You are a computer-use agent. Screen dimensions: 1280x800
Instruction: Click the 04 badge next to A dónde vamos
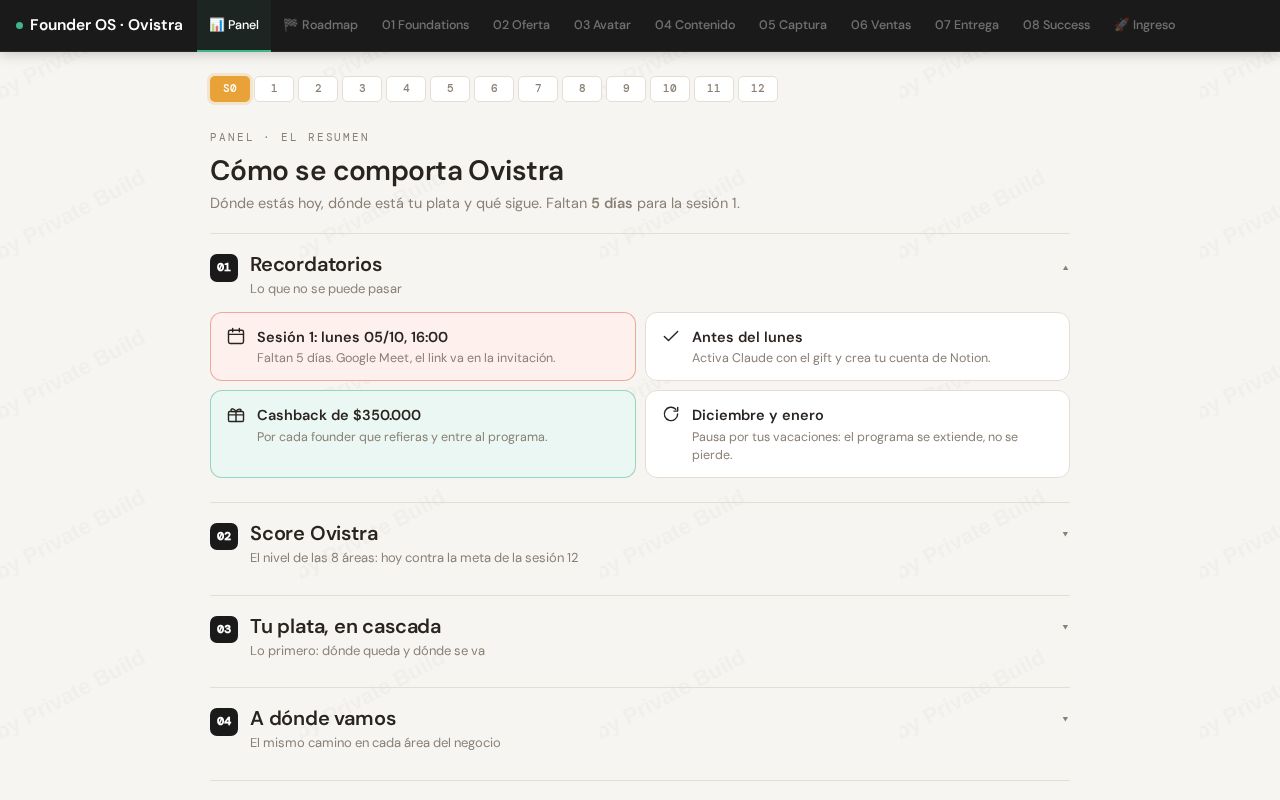(x=224, y=722)
